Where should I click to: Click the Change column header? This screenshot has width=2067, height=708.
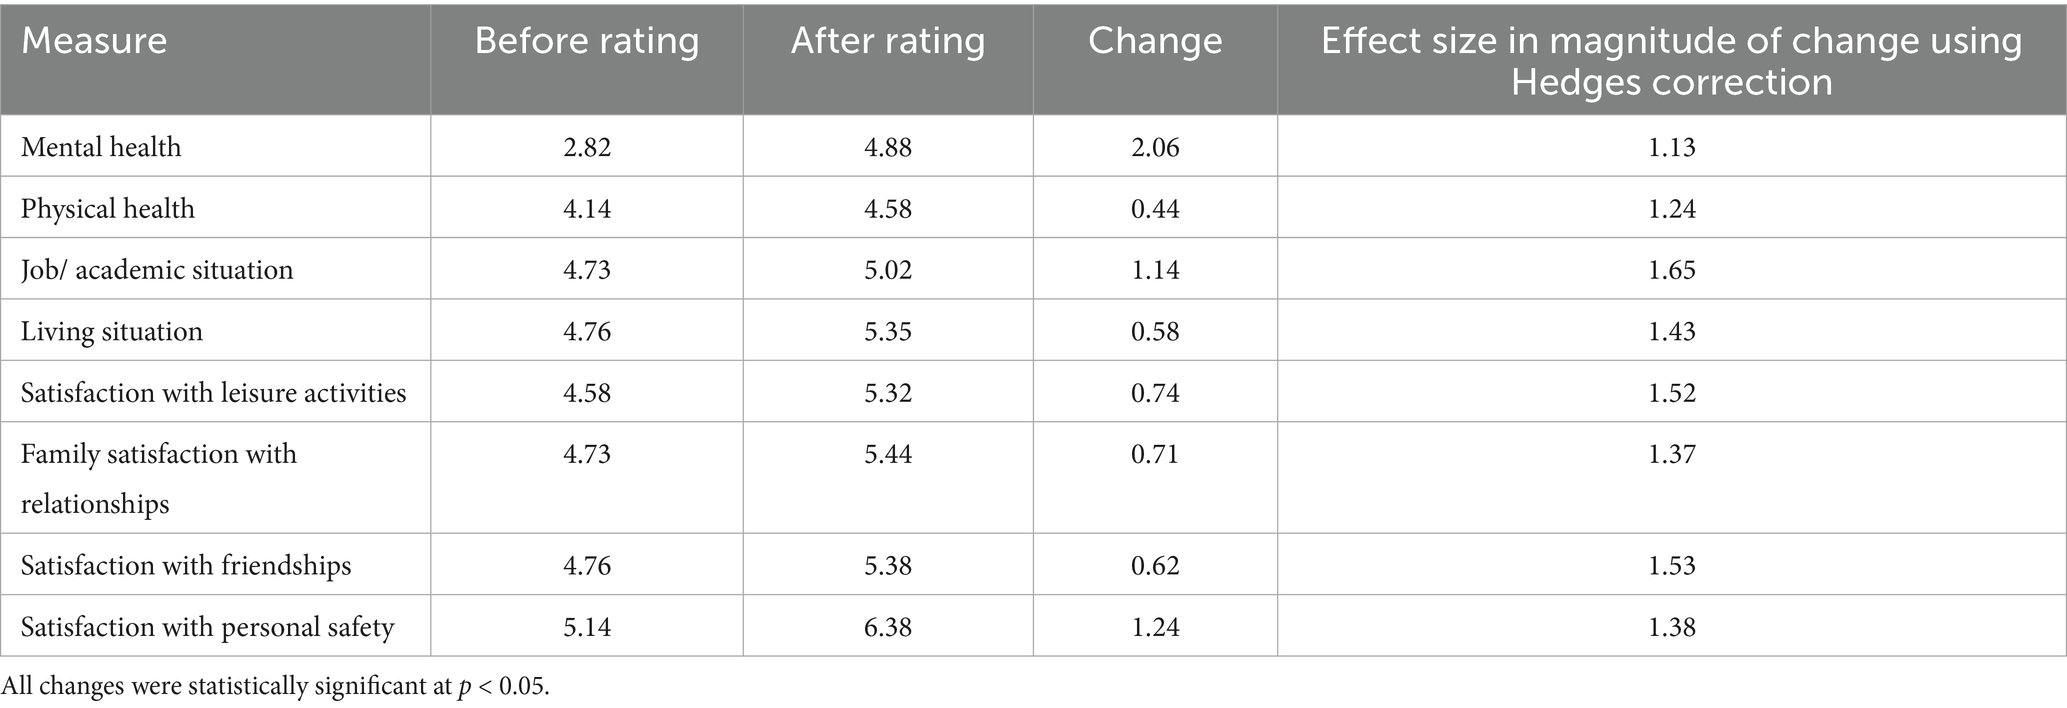point(1155,41)
